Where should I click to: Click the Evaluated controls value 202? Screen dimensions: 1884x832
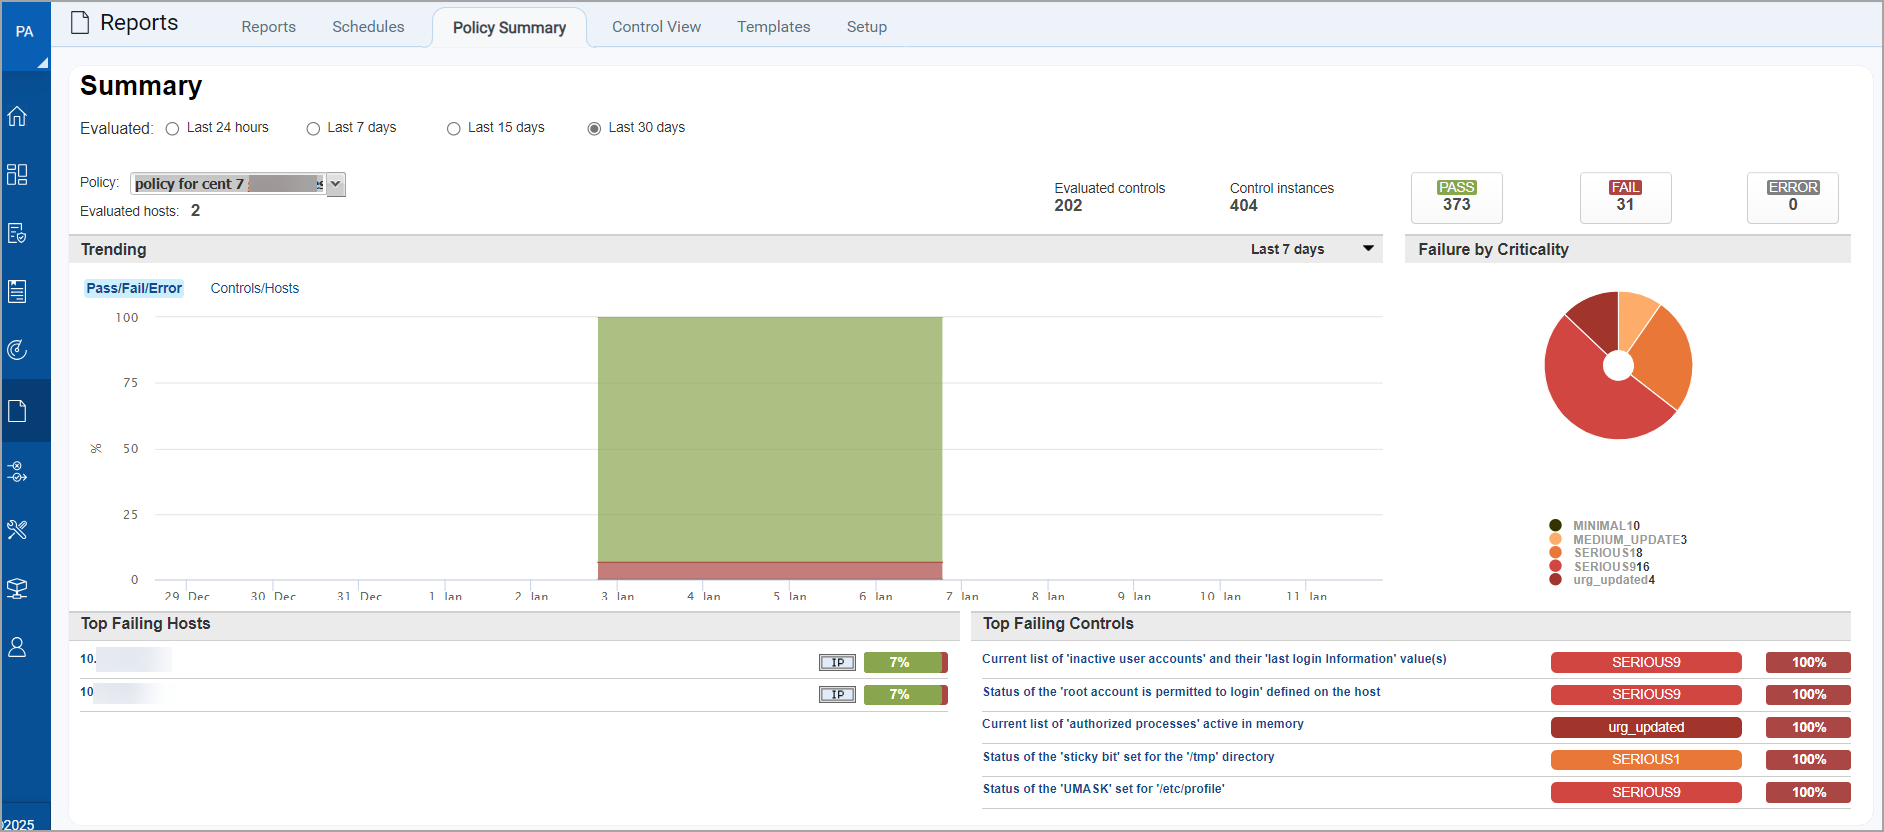(1068, 205)
